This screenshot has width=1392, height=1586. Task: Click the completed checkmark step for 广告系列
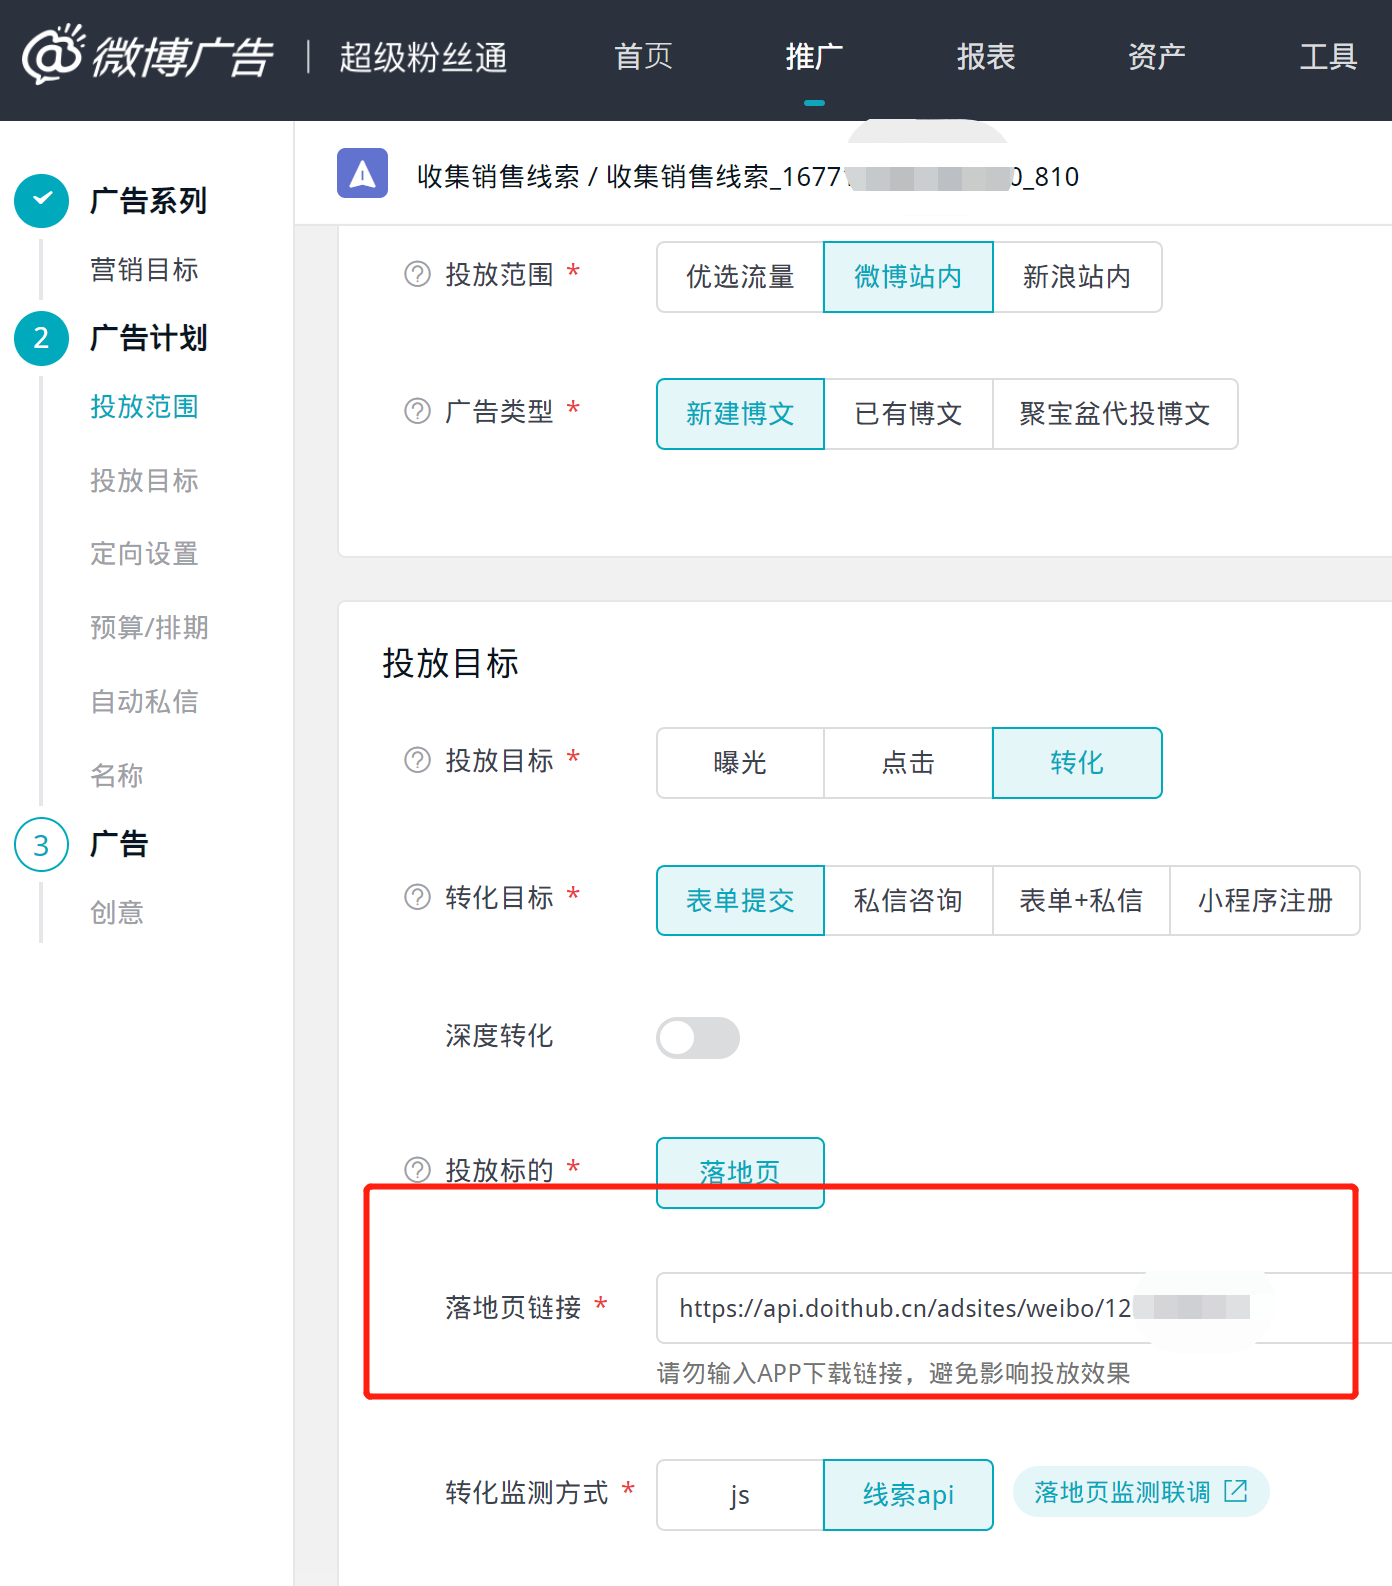pos(41,200)
